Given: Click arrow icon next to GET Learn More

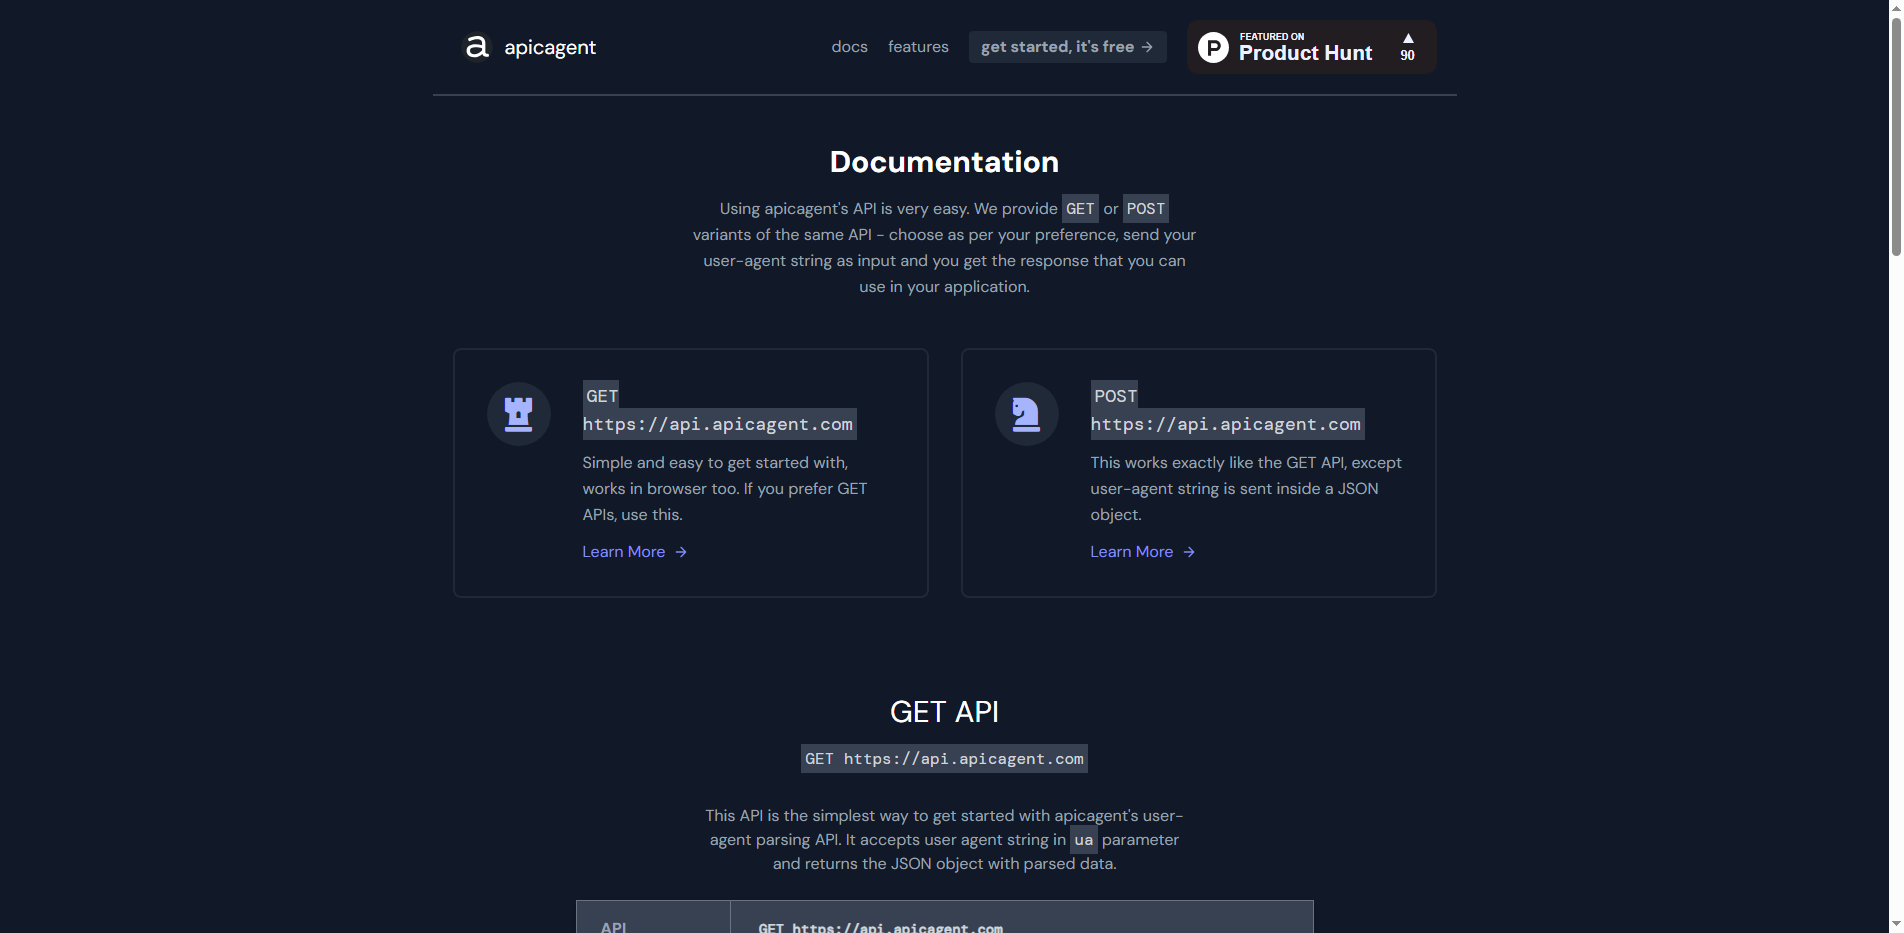Looking at the screenshot, I should pos(681,552).
